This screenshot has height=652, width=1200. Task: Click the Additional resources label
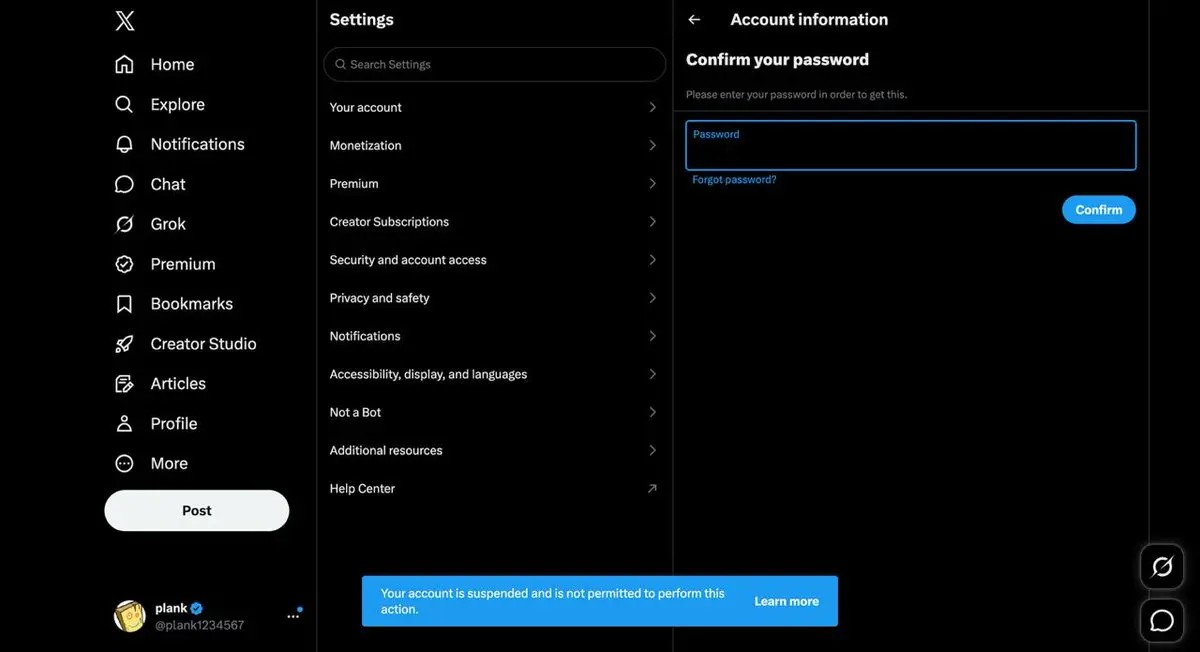click(x=386, y=450)
